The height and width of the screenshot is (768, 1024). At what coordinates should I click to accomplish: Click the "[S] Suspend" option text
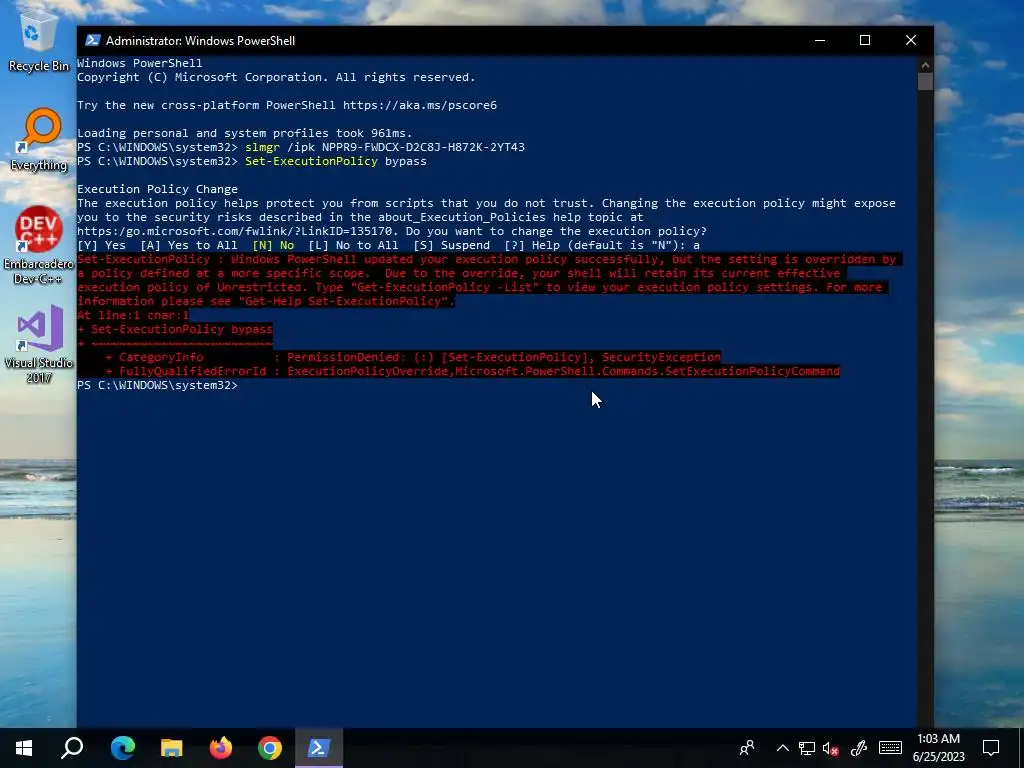coord(451,246)
